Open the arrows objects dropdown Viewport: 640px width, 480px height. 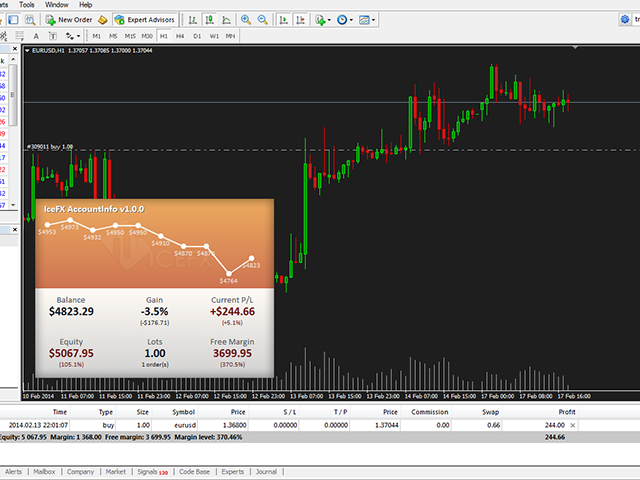click(73, 36)
